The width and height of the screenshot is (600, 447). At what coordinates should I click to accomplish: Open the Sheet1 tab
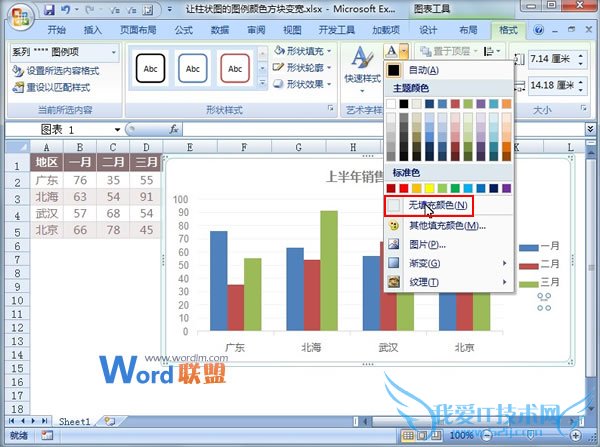coord(74,421)
